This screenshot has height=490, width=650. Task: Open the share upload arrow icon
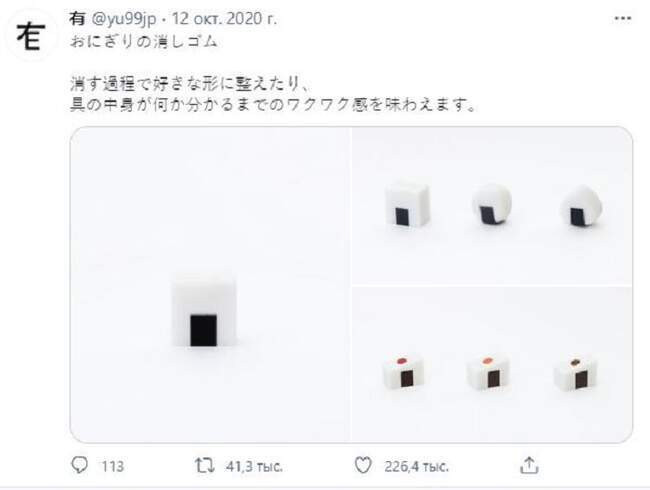point(529,466)
